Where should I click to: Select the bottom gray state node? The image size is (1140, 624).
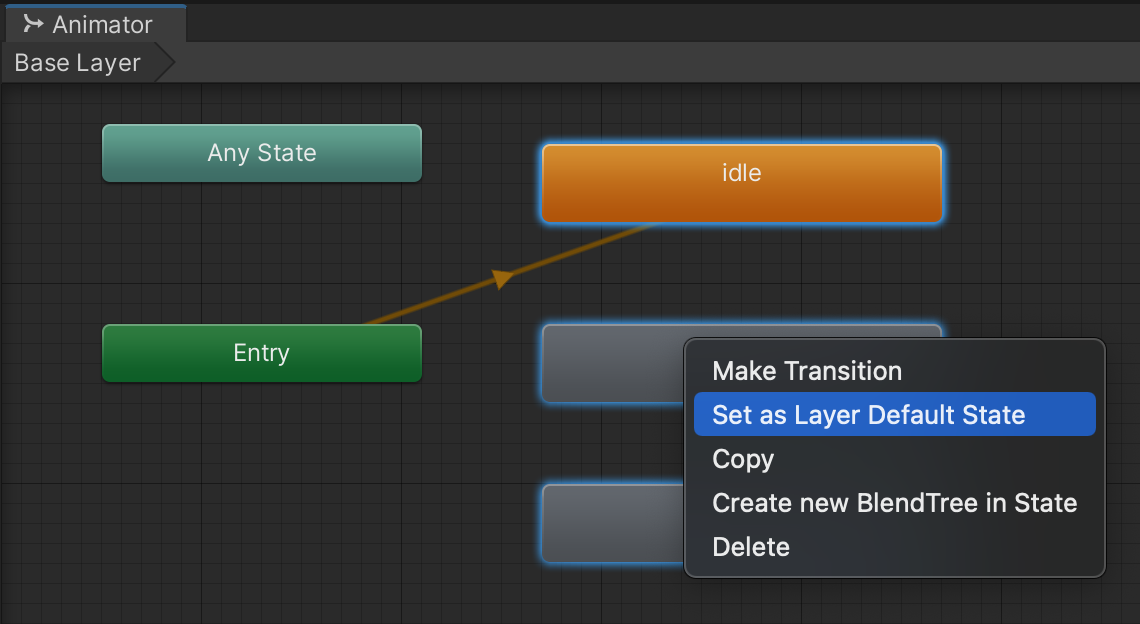pyautogui.click(x=610, y=522)
